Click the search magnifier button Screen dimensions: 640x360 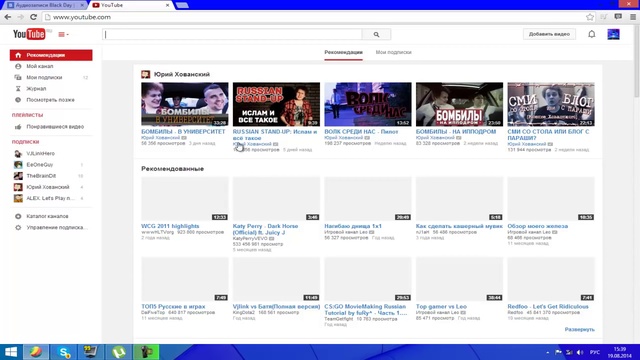tap(376, 35)
